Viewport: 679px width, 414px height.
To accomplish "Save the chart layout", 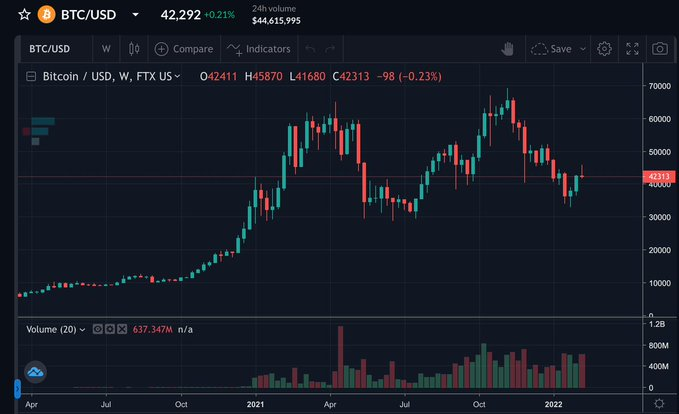I will [x=551, y=48].
